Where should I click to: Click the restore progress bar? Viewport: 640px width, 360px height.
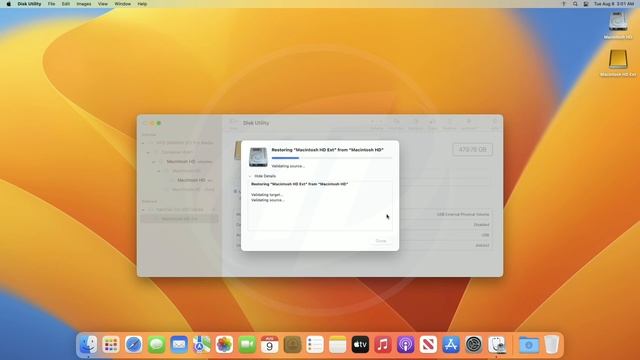(x=331, y=158)
